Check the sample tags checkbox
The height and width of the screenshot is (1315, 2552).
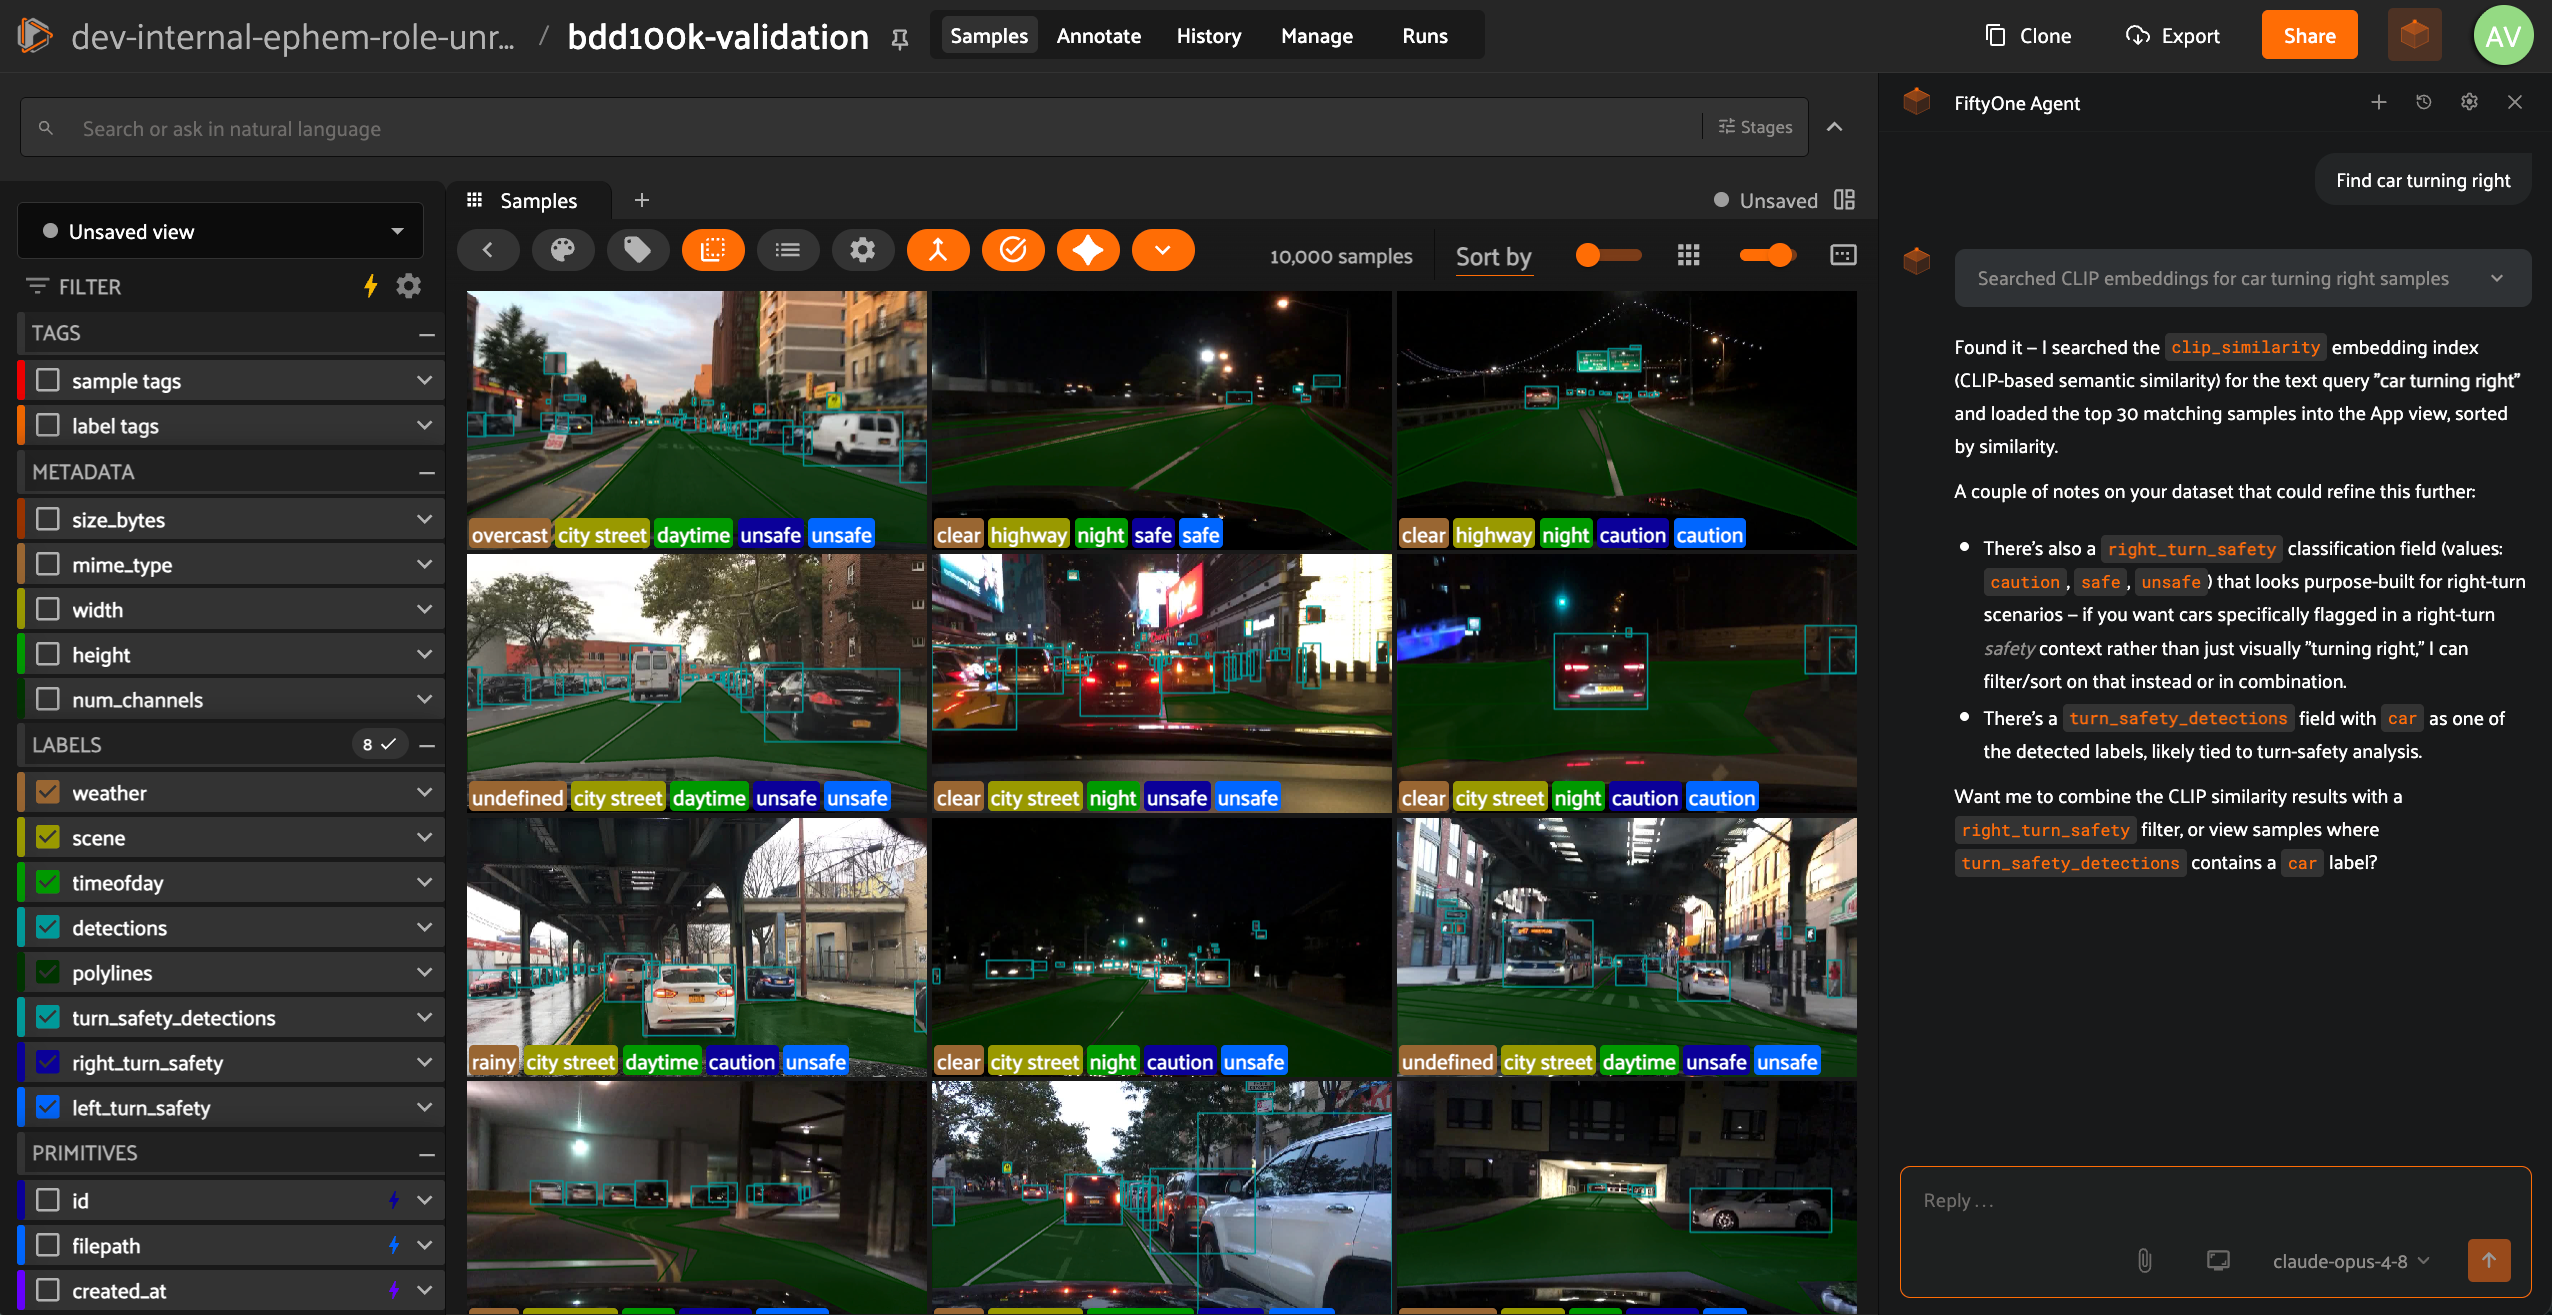(x=48, y=380)
